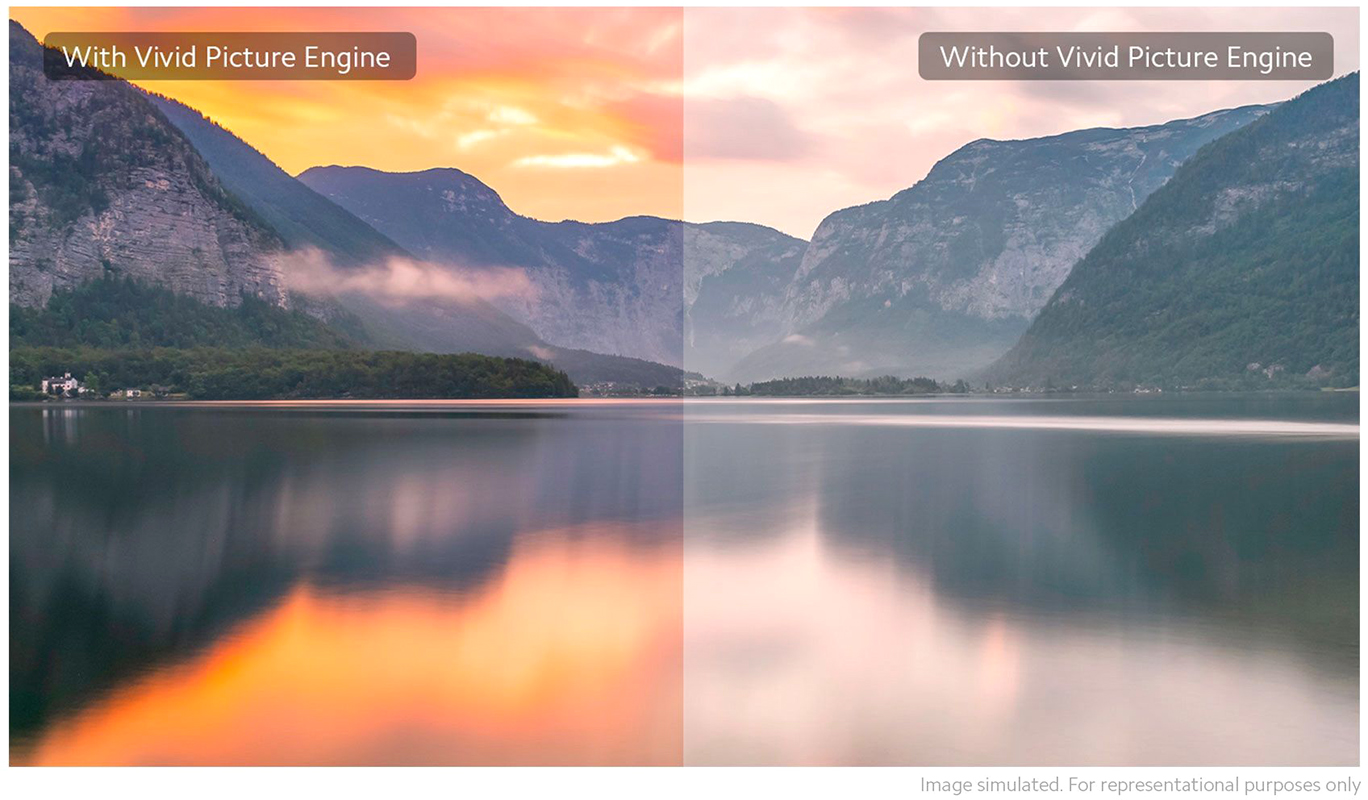Select the small tree-covered island mid-lake
Viewport: 1368px width, 800px height.
point(845,386)
